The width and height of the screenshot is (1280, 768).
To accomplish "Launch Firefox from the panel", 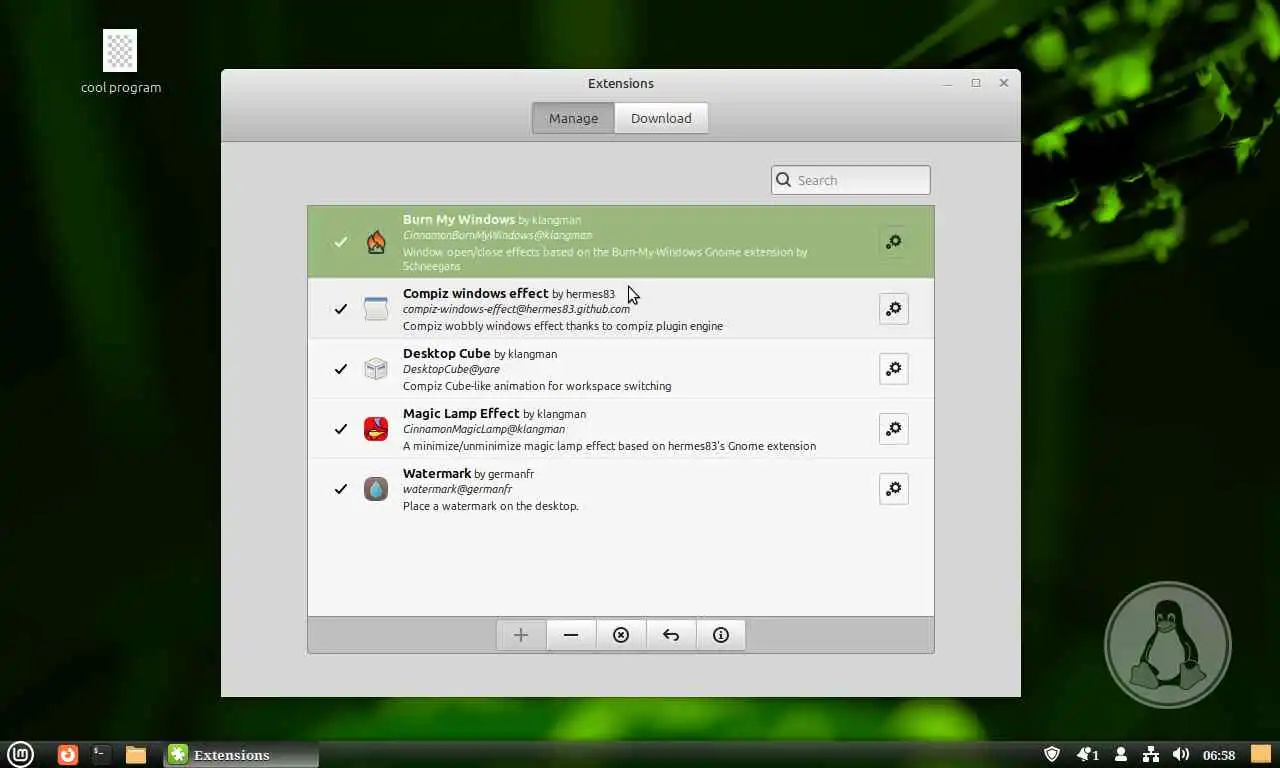I will point(67,755).
